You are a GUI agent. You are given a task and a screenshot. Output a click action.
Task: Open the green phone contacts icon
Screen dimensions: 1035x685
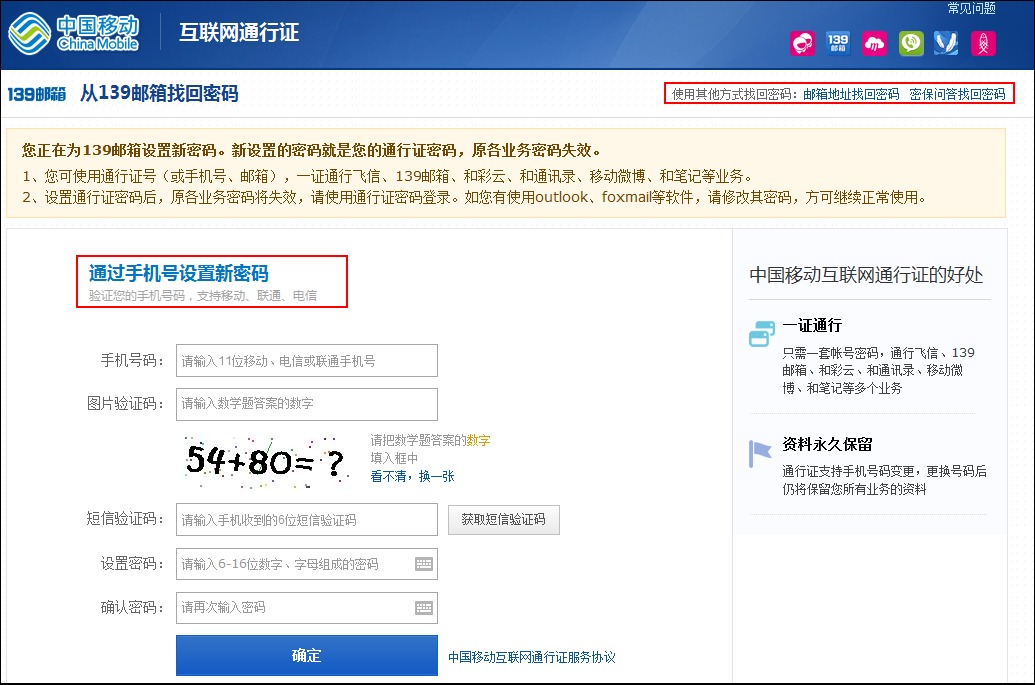point(911,44)
